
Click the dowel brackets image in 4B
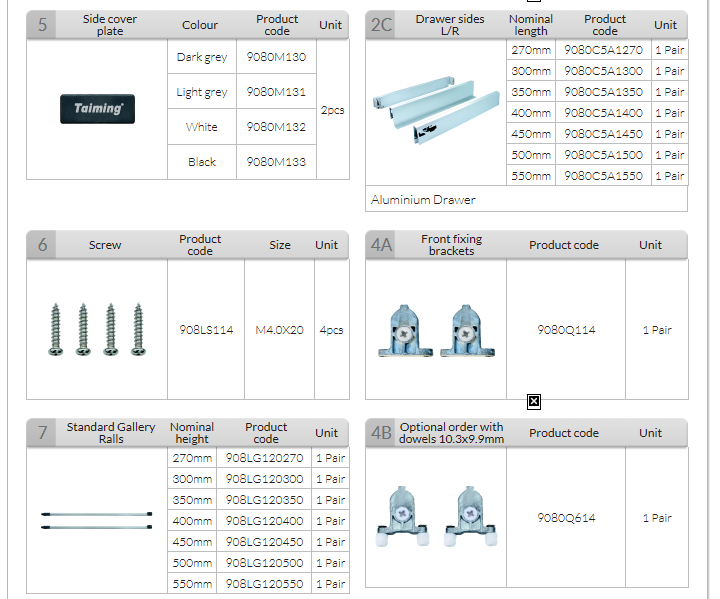(435, 517)
